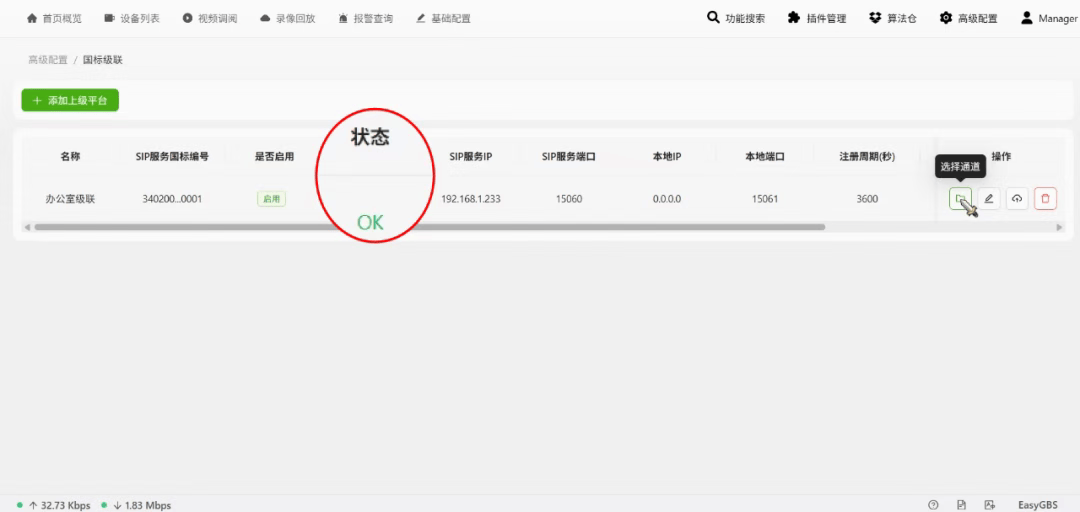Open the Manager user menu
Image resolution: width=1080 pixels, height=512 pixels.
click(1049, 18)
